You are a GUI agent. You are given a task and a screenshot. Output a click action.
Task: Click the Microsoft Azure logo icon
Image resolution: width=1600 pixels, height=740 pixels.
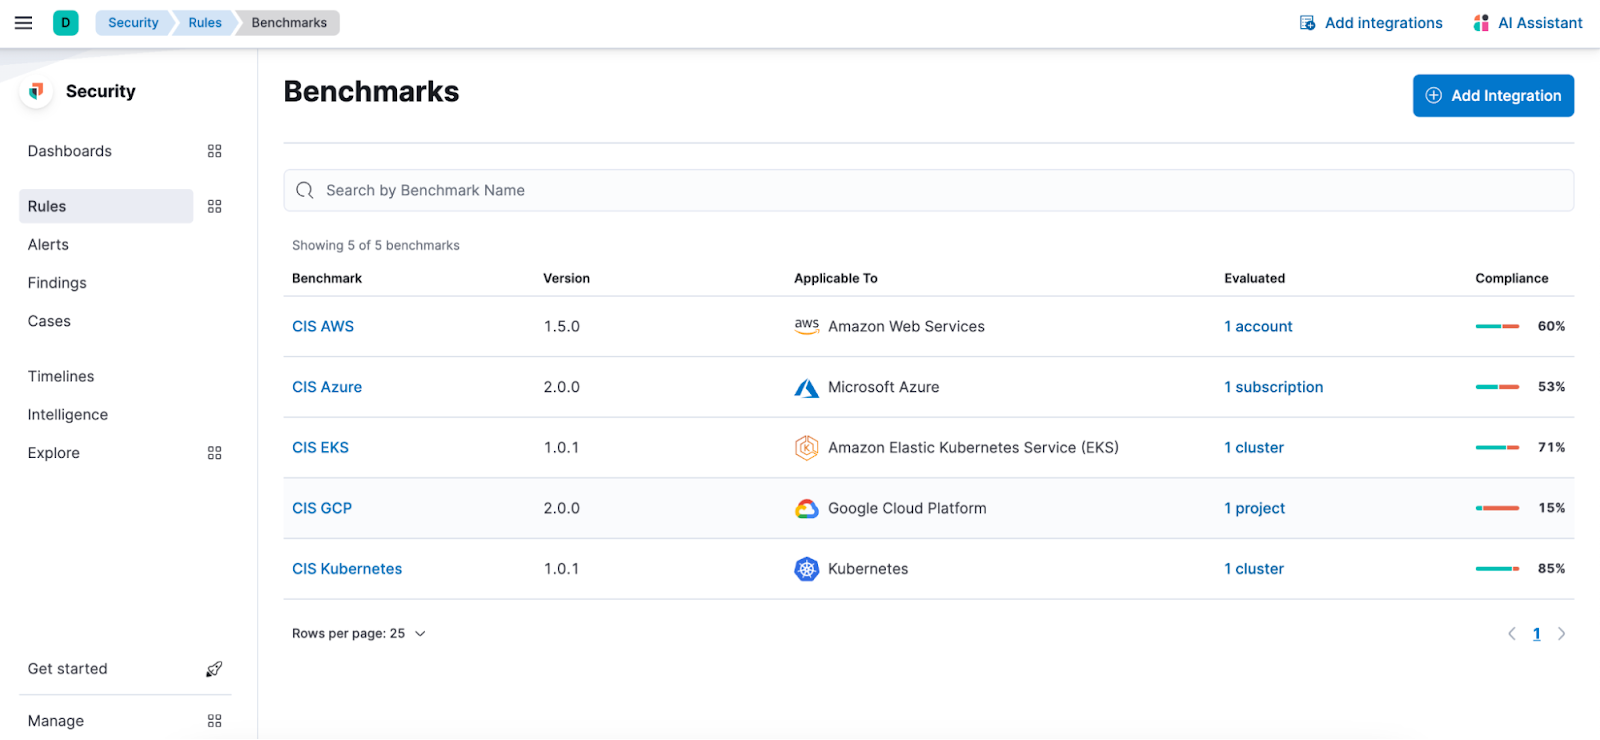click(807, 387)
